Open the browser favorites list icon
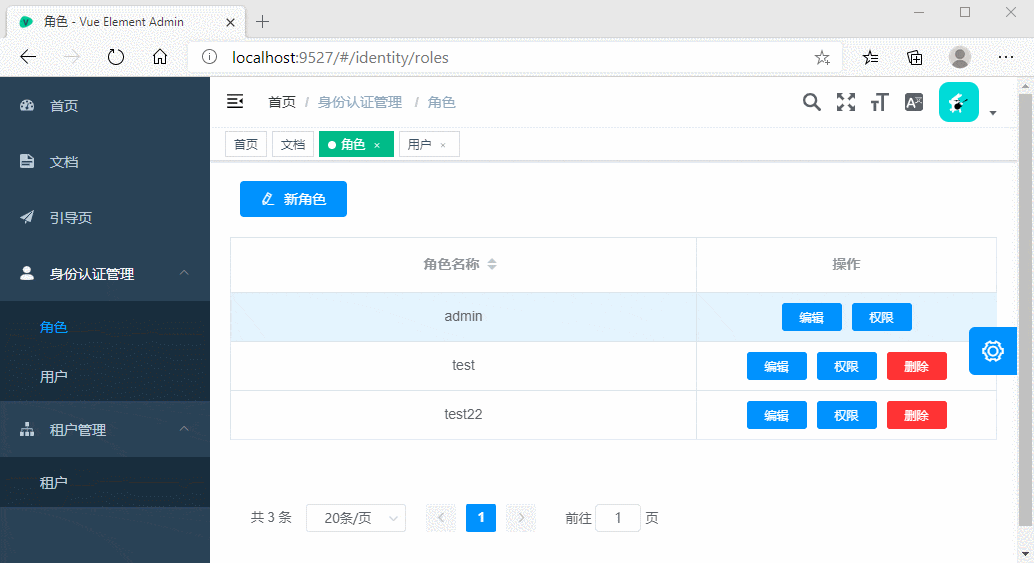This screenshot has width=1034, height=563. click(x=870, y=58)
